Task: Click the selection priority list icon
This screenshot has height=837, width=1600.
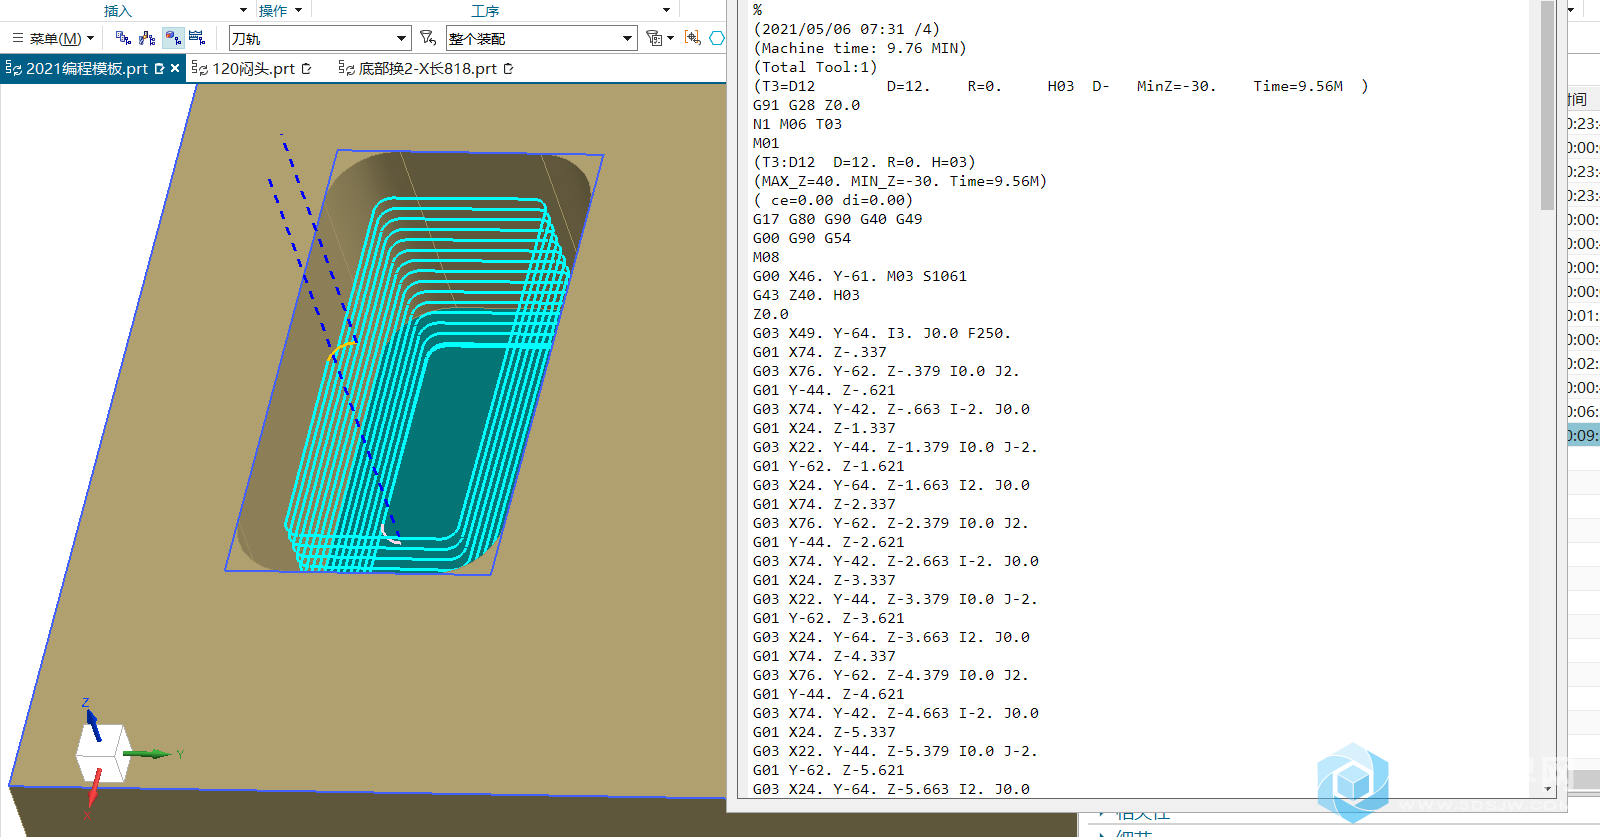Action: (654, 38)
